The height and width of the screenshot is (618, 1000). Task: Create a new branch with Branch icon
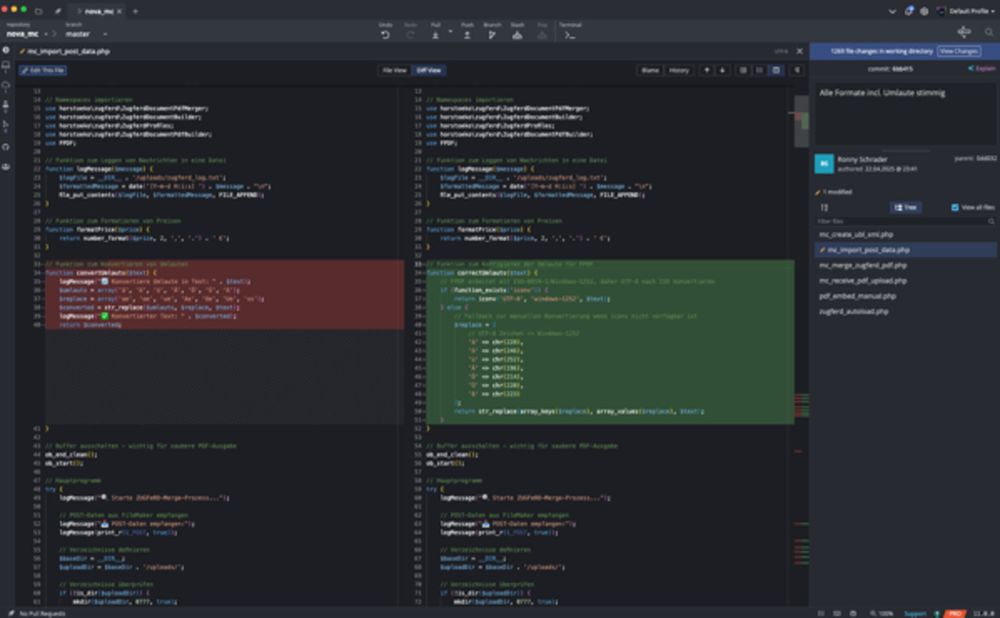(492, 34)
